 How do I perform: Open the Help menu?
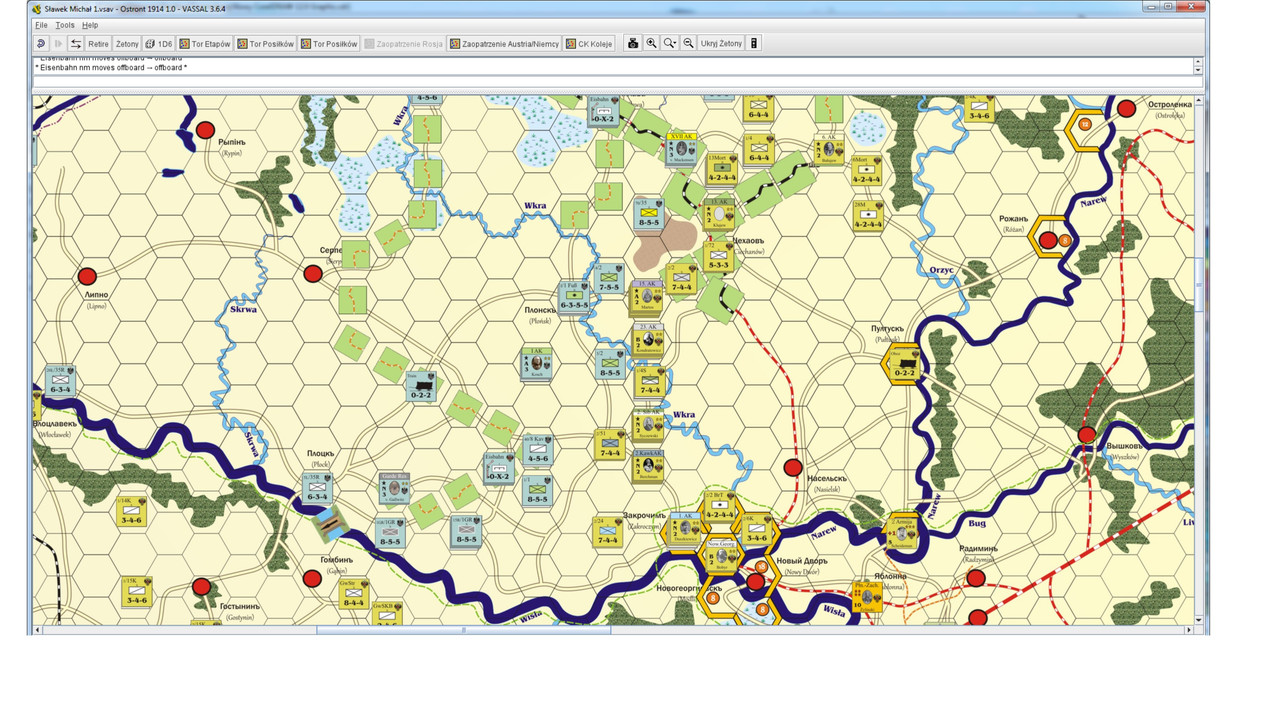pos(90,25)
